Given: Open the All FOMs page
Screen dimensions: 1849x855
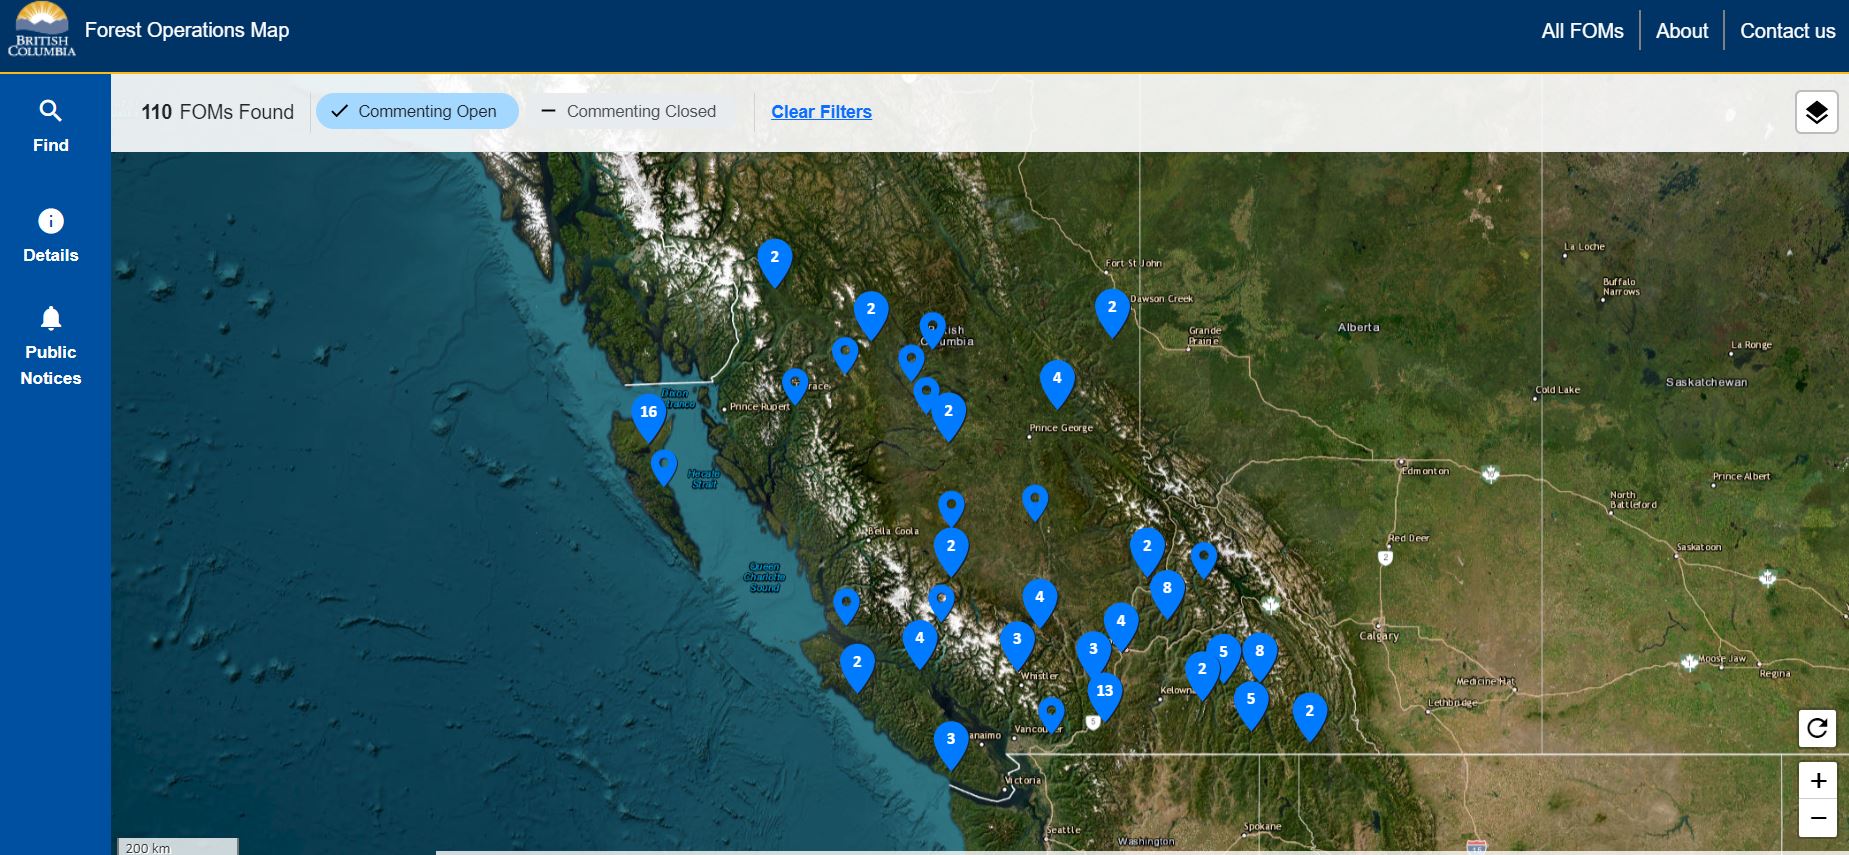Looking at the screenshot, I should [1582, 31].
